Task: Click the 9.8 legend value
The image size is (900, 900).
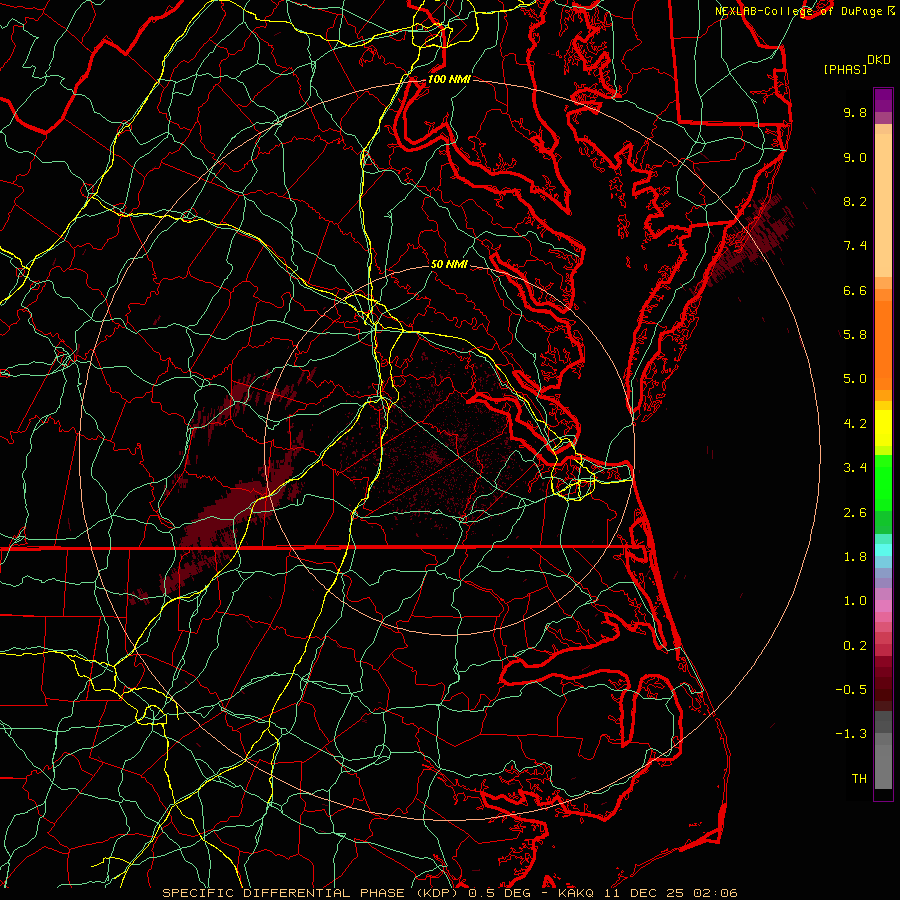Action: point(855,112)
